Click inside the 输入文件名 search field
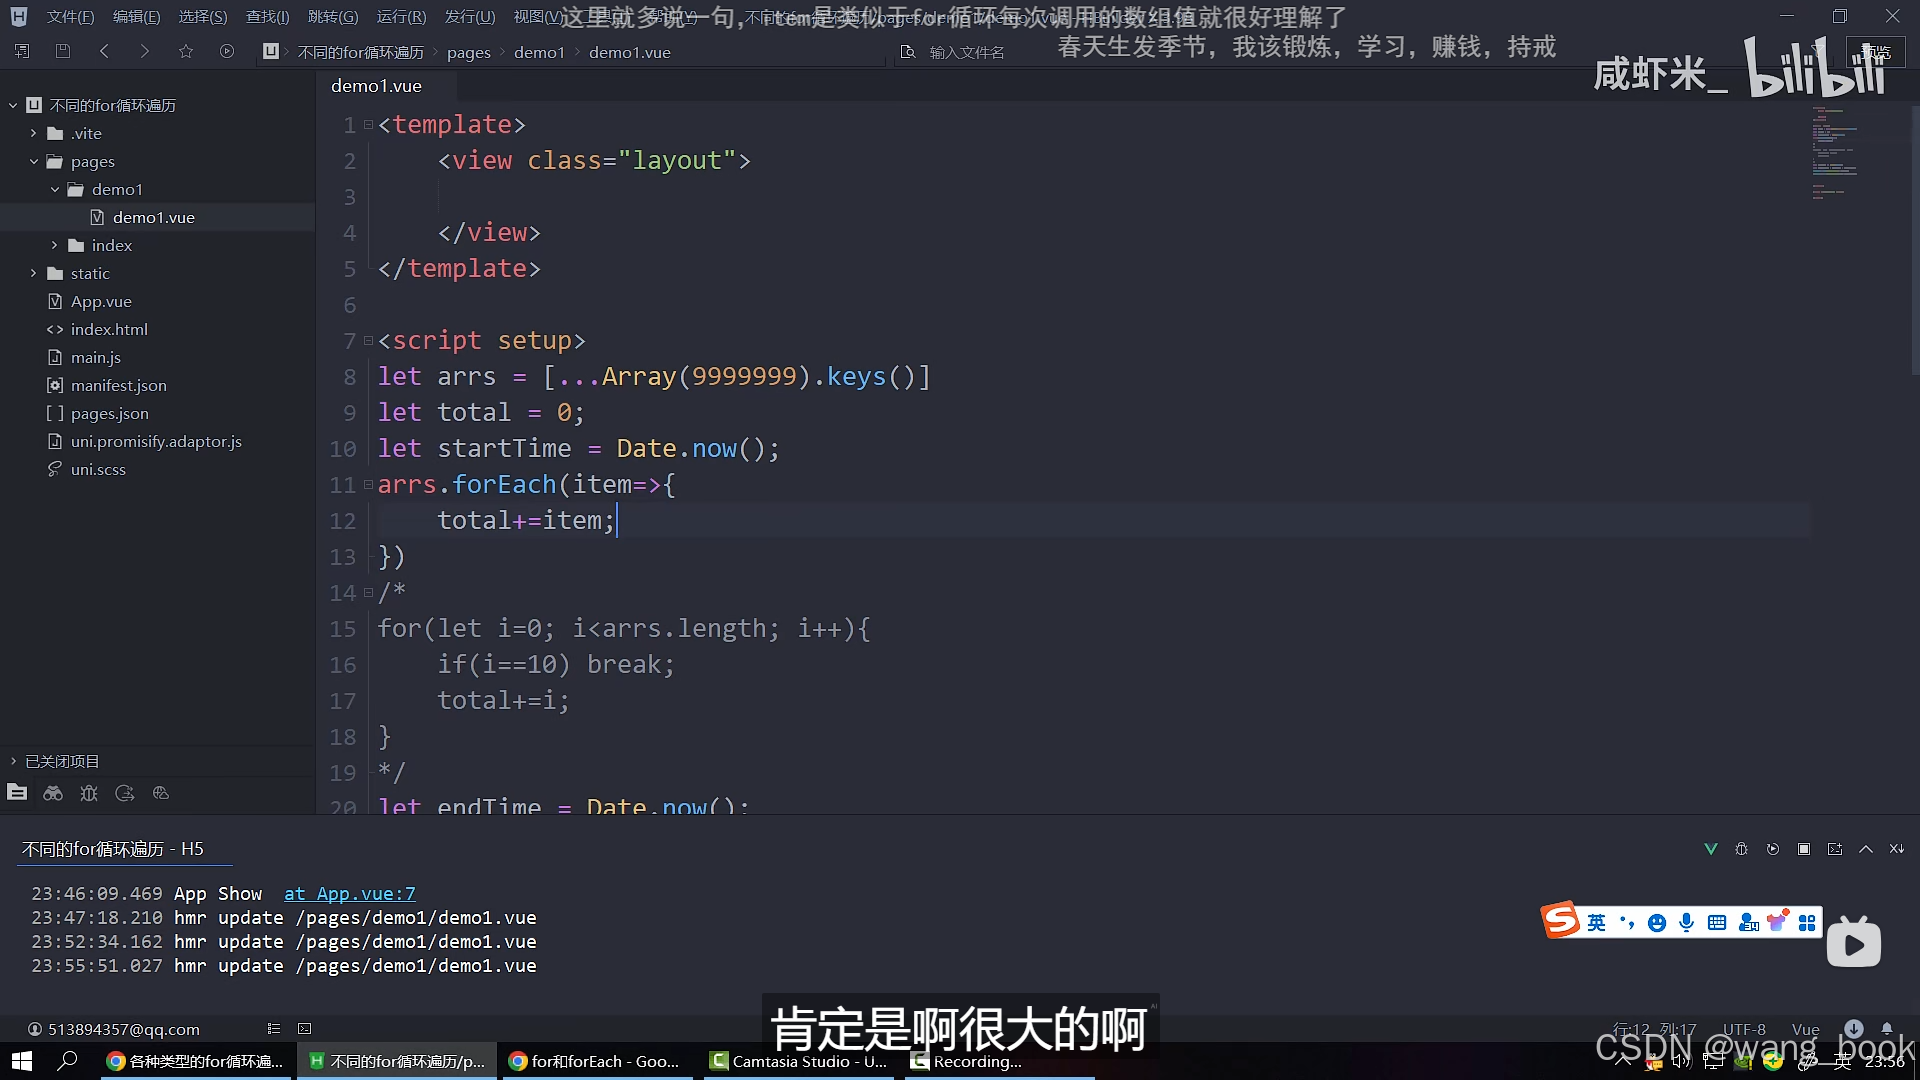Screen dimensions: 1920x1080 [x=966, y=52]
